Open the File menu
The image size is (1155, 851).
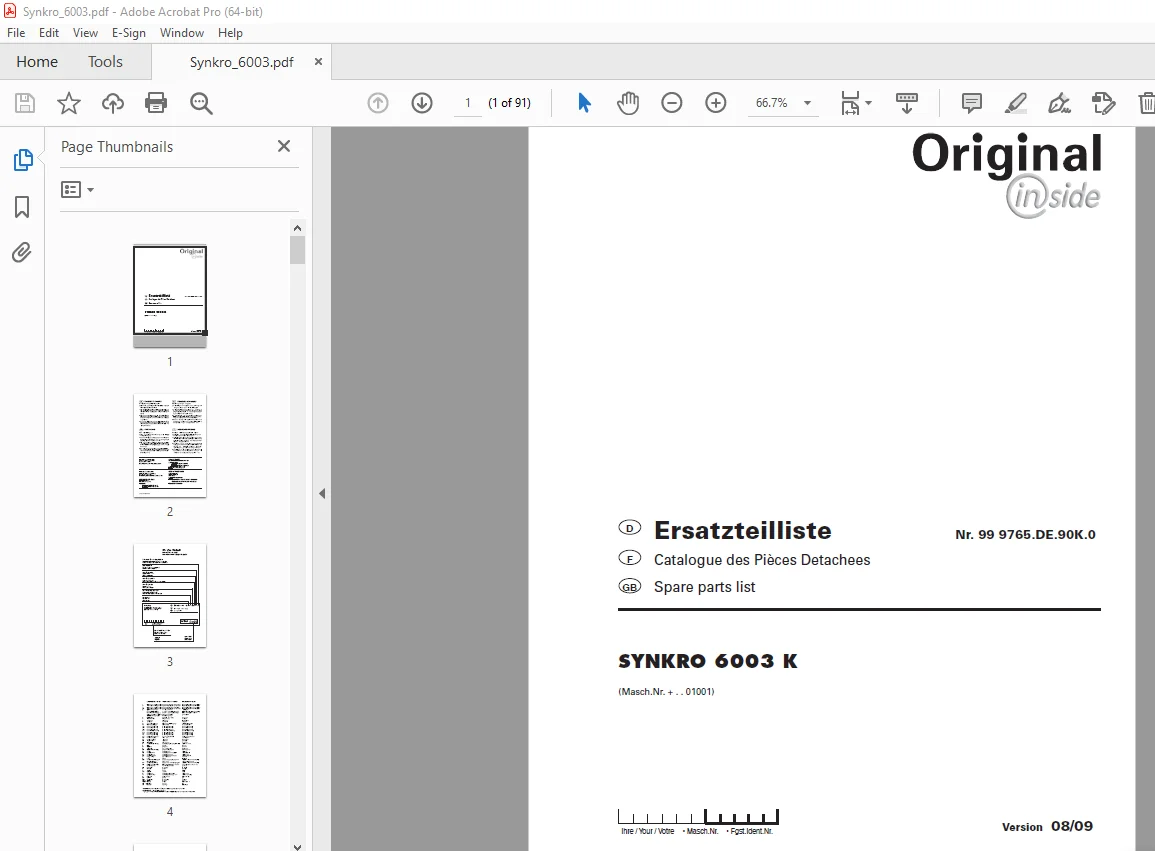tap(16, 33)
